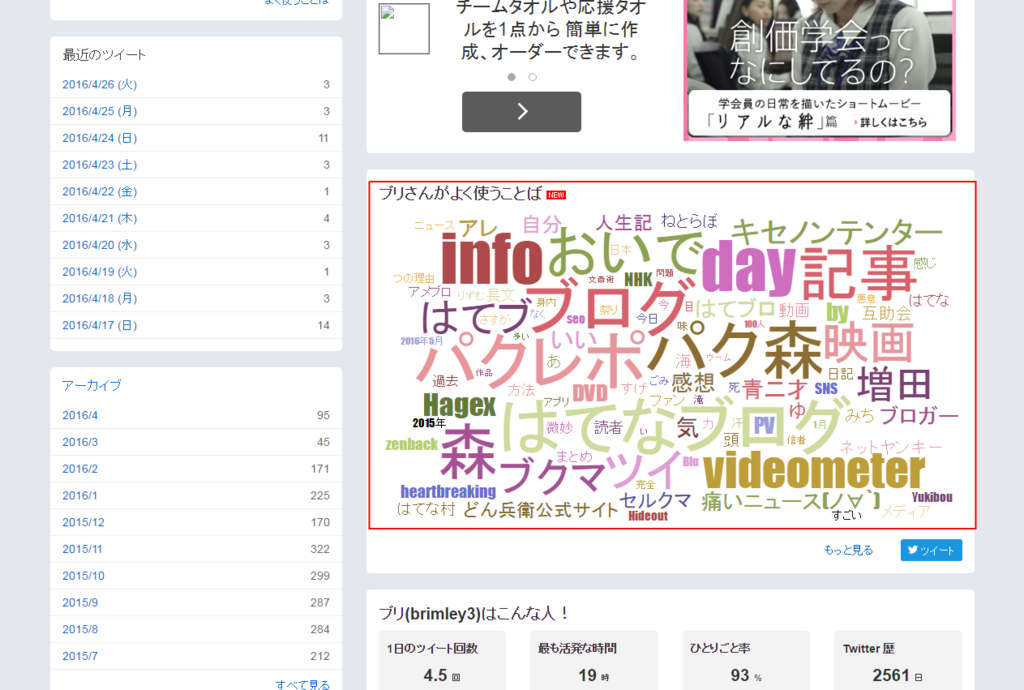Open tweets from 2016/4/21 (木)

99,218
